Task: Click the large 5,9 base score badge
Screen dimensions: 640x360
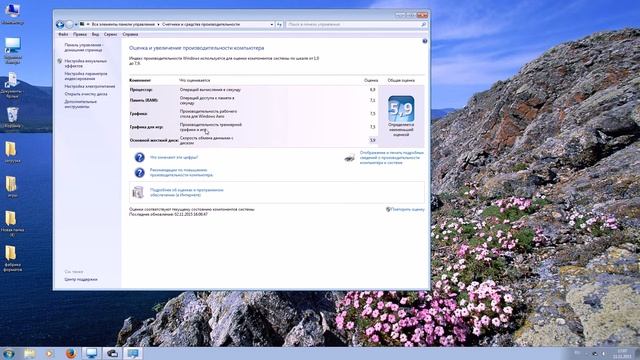Action: (401, 109)
